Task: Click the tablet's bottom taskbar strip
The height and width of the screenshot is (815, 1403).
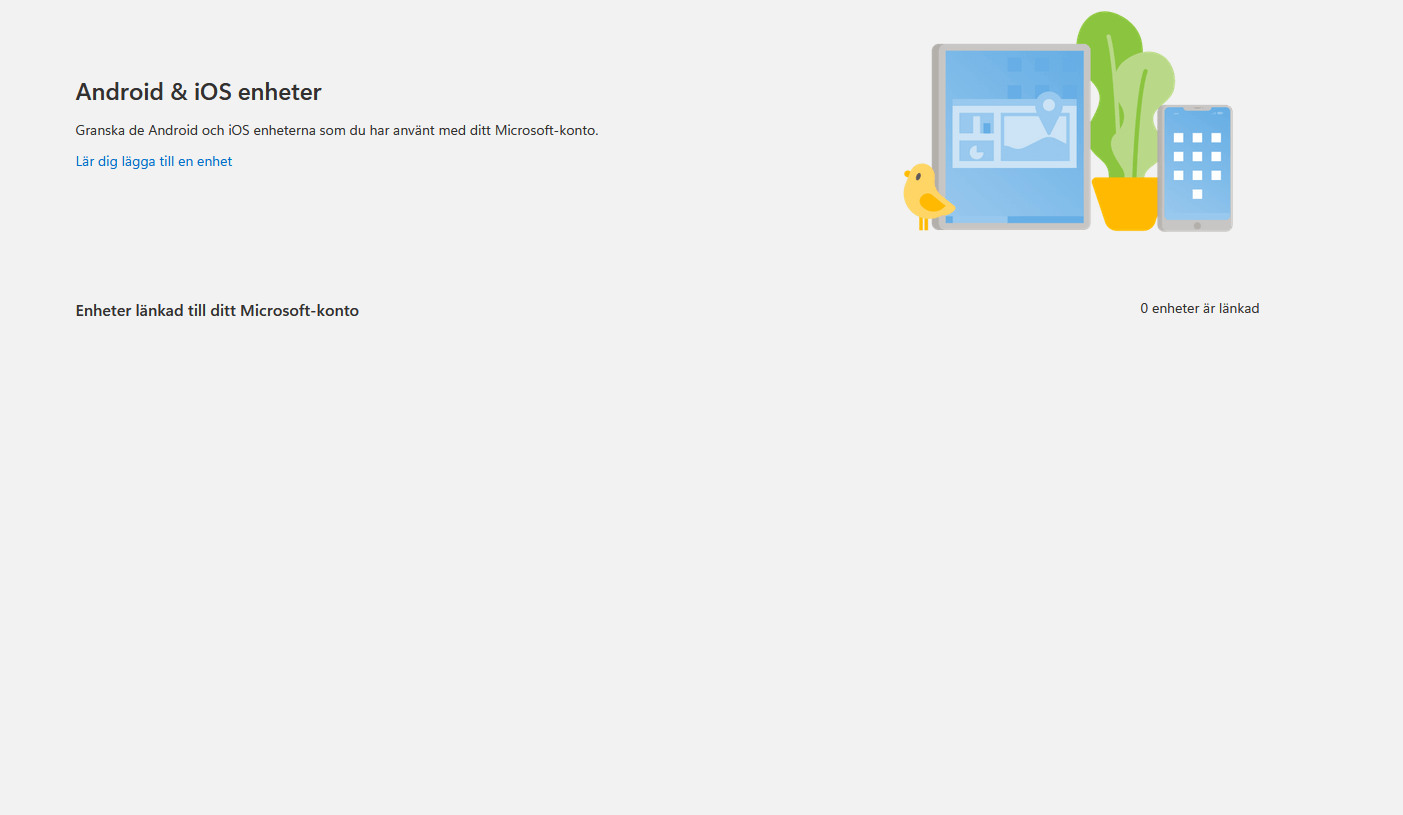Action: (x=1014, y=219)
